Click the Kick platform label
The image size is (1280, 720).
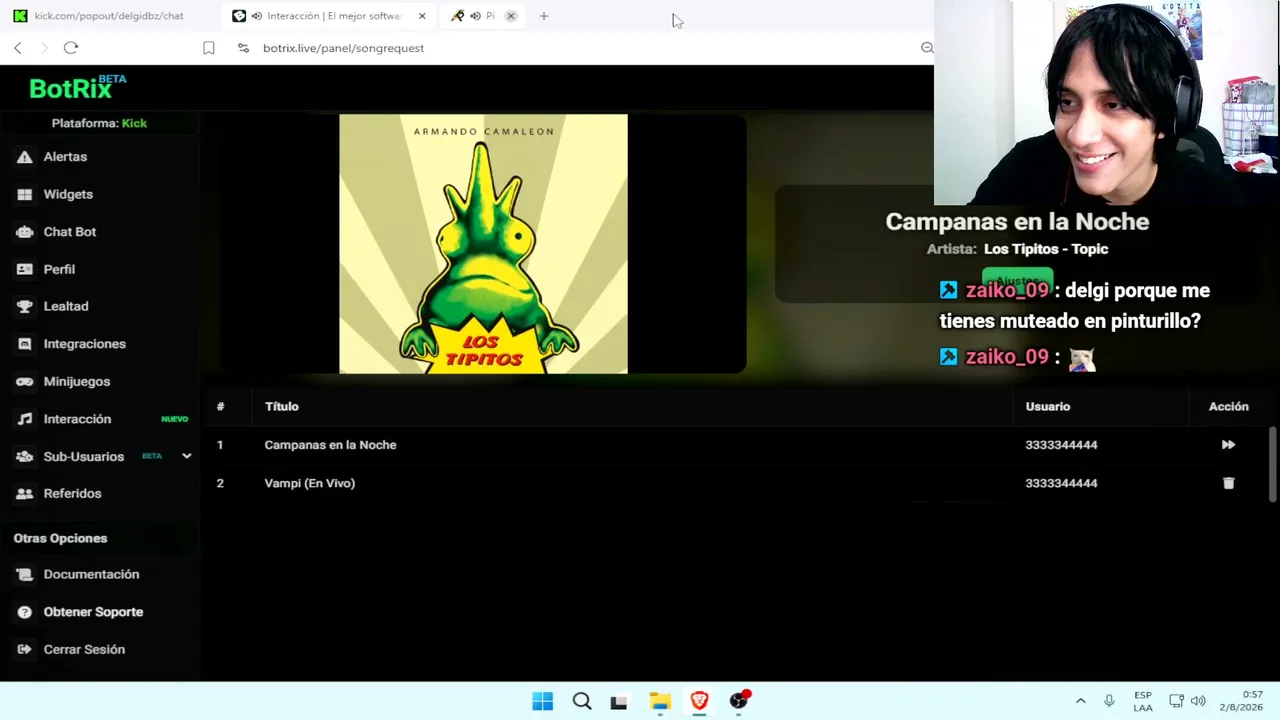click(x=134, y=123)
